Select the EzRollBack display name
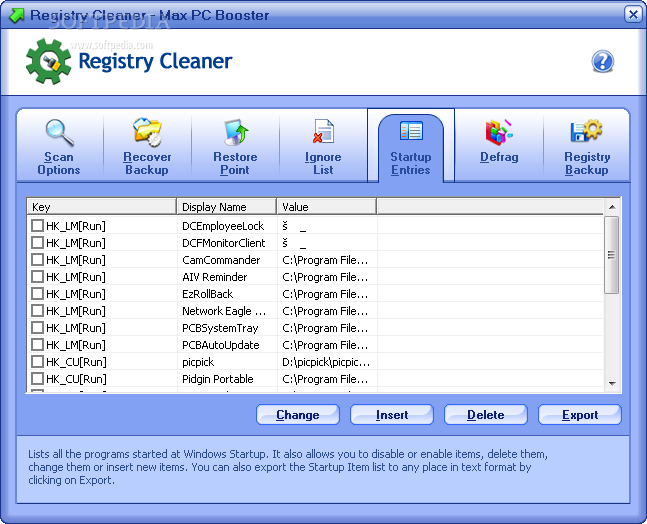The width and height of the screenshot is (647, 524). [208, 294]
